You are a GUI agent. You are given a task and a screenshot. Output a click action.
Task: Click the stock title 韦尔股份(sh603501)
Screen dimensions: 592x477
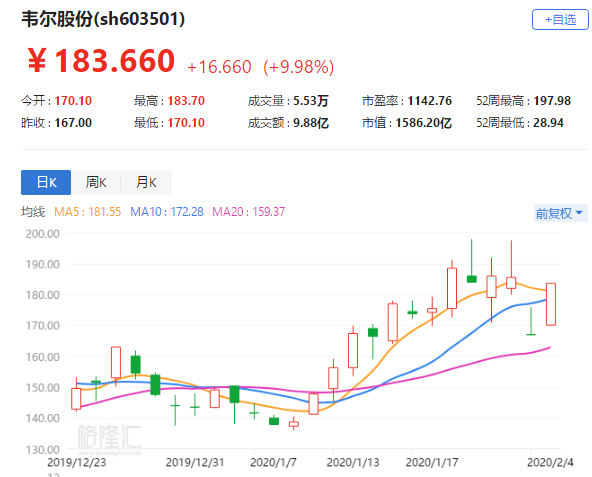[103, 19]
